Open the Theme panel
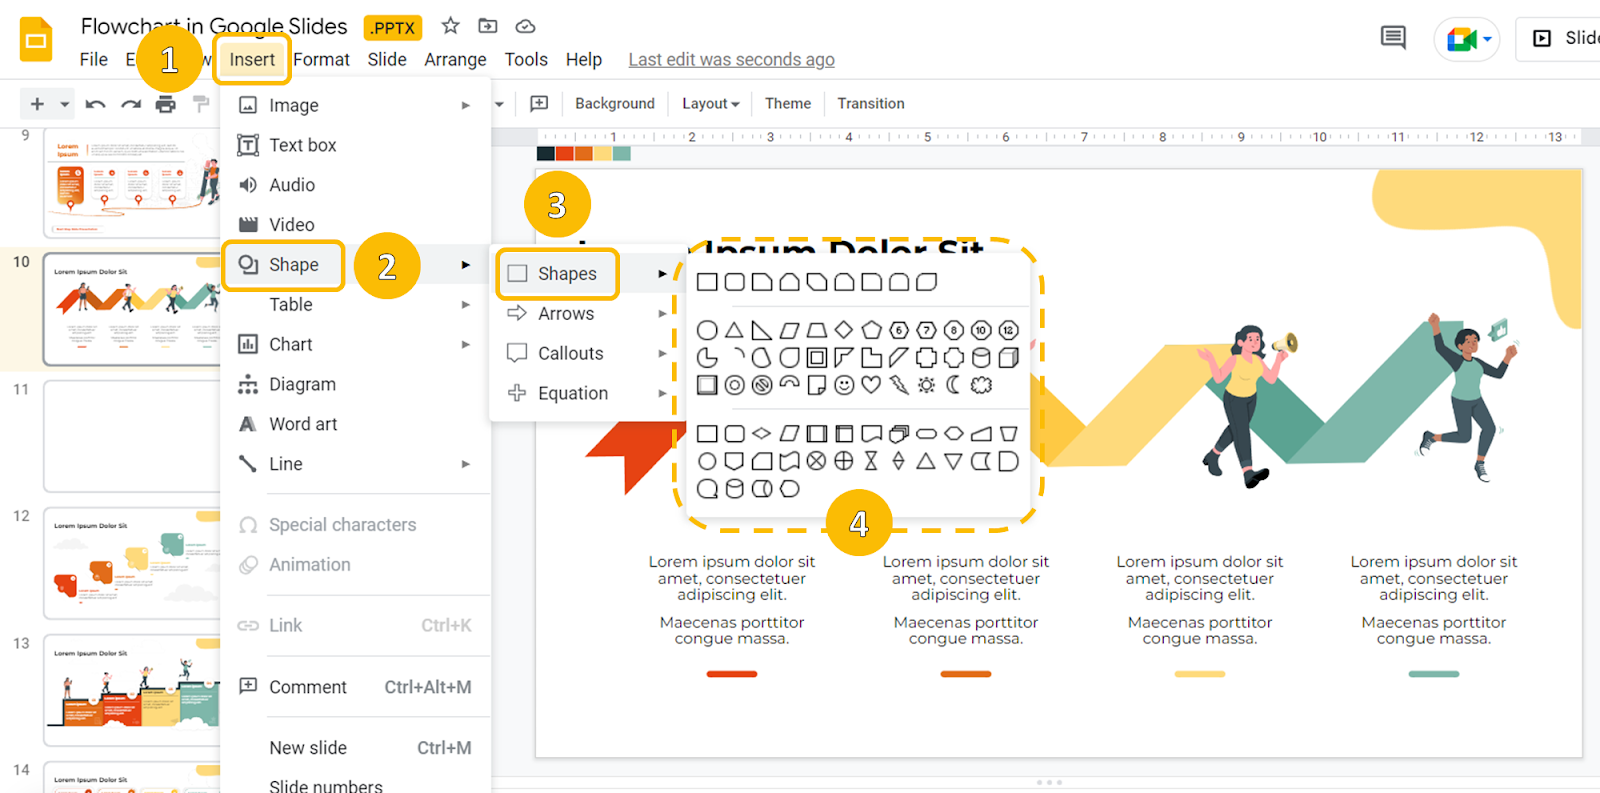 [788, 103]
